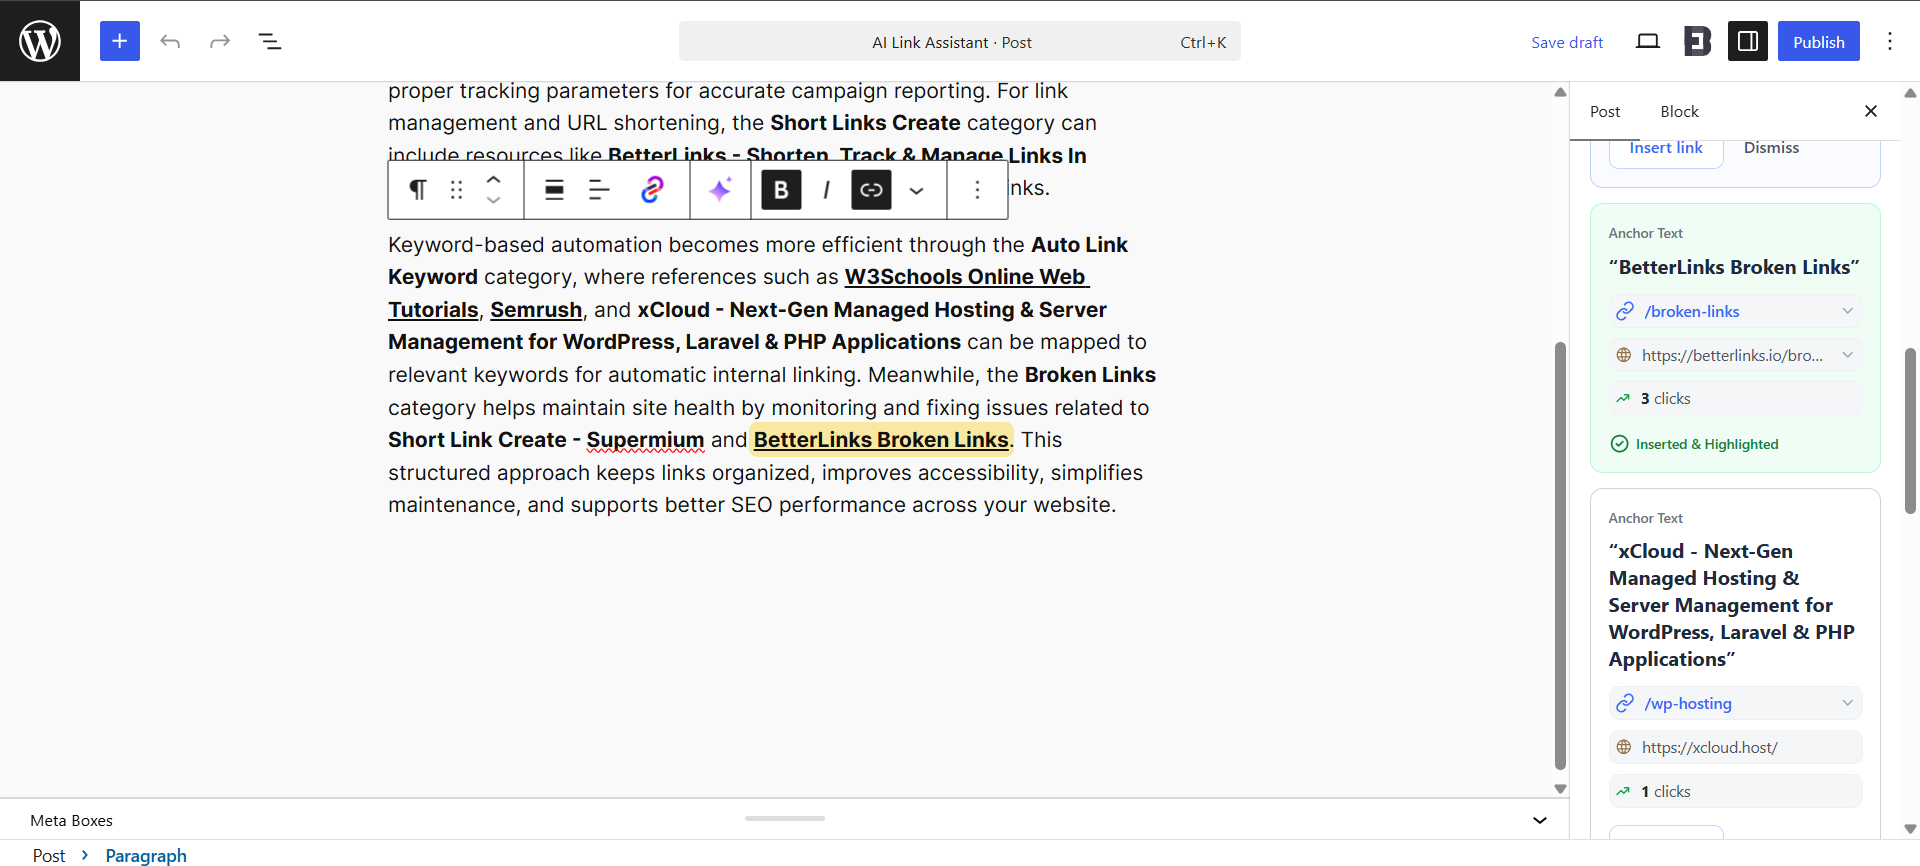Open the Align text option
This screenshot has height=866, width=1920.
click(599, 190)
